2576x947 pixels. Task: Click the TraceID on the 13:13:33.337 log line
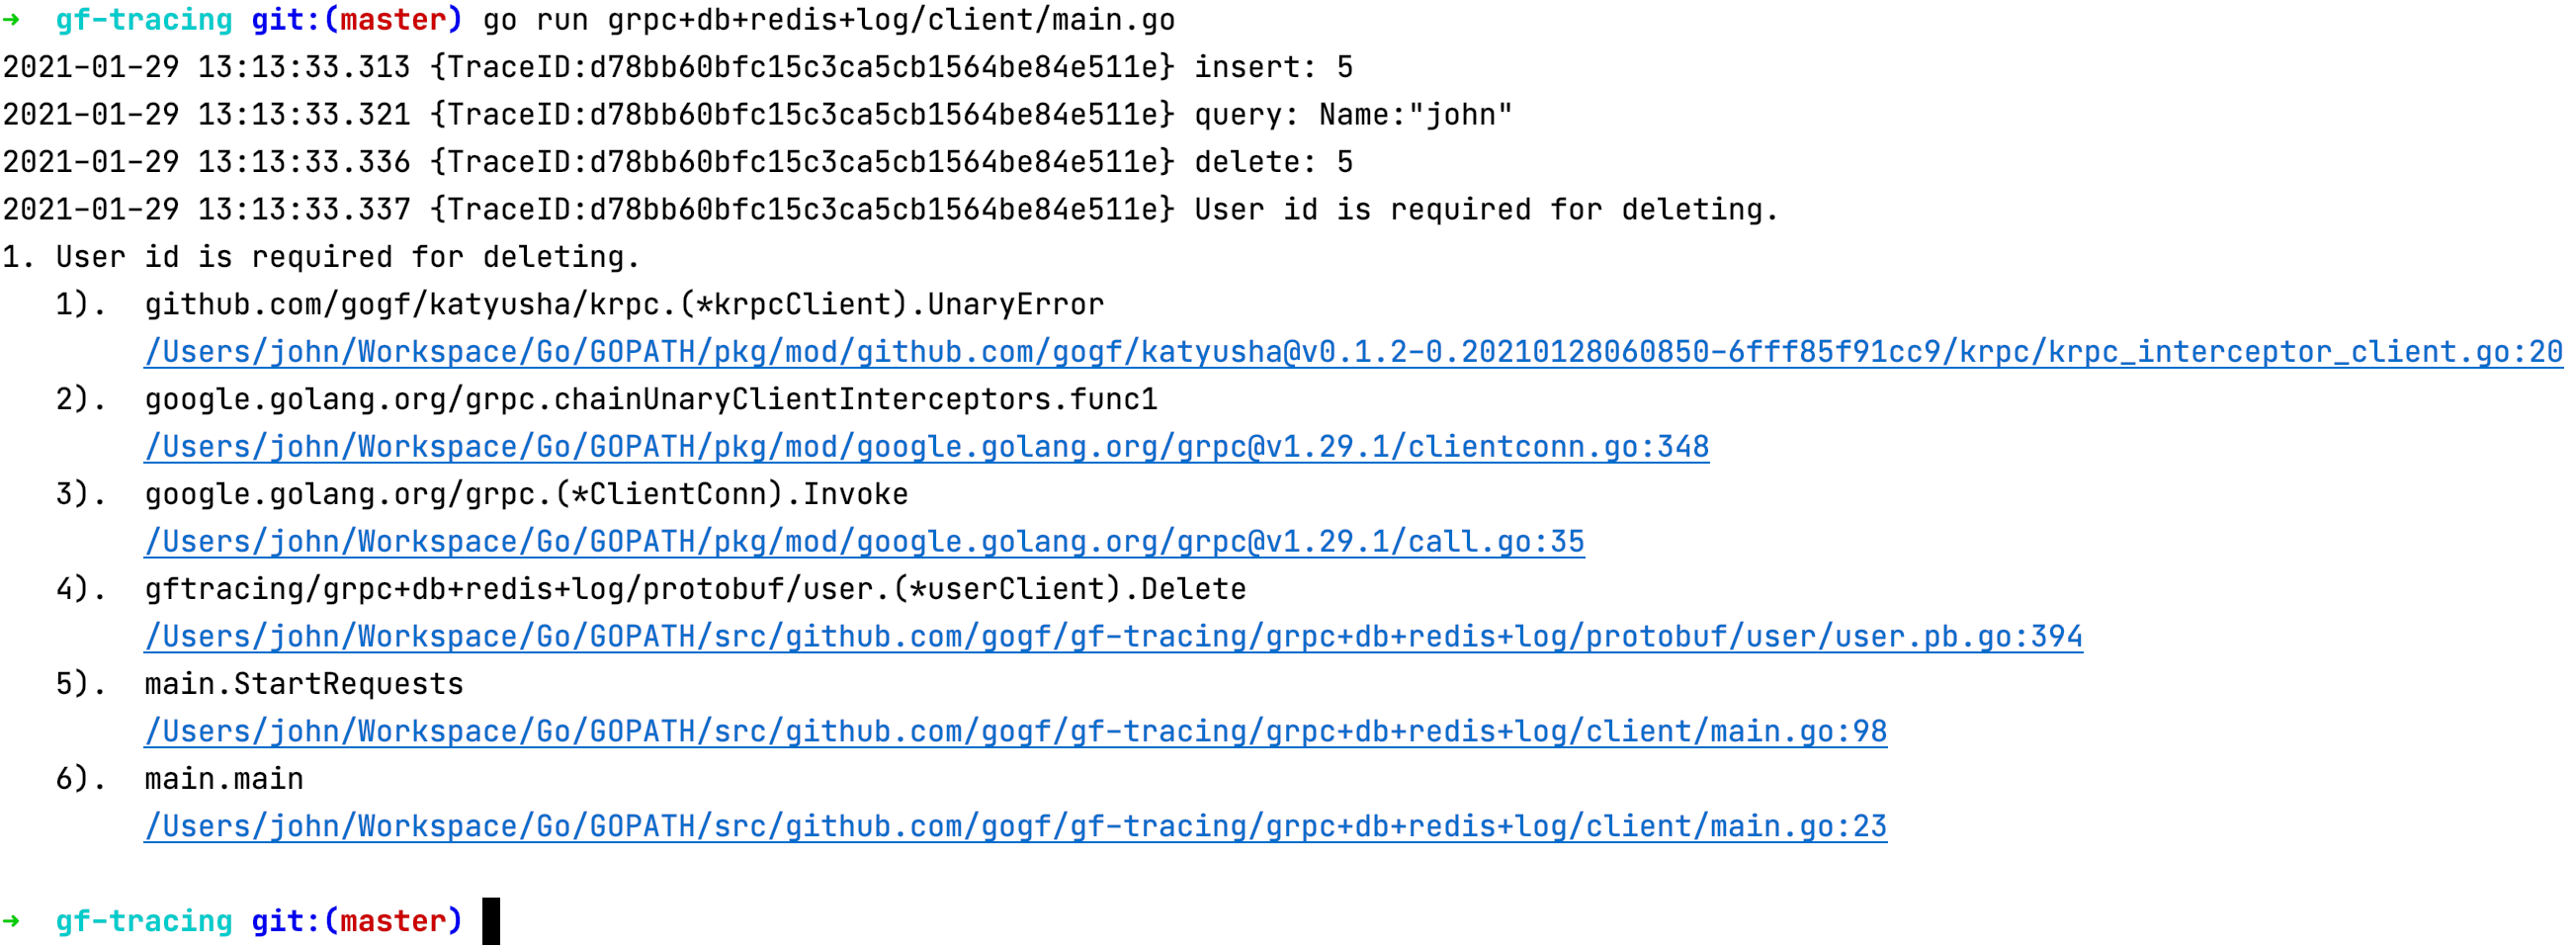[x=802, y=210]
